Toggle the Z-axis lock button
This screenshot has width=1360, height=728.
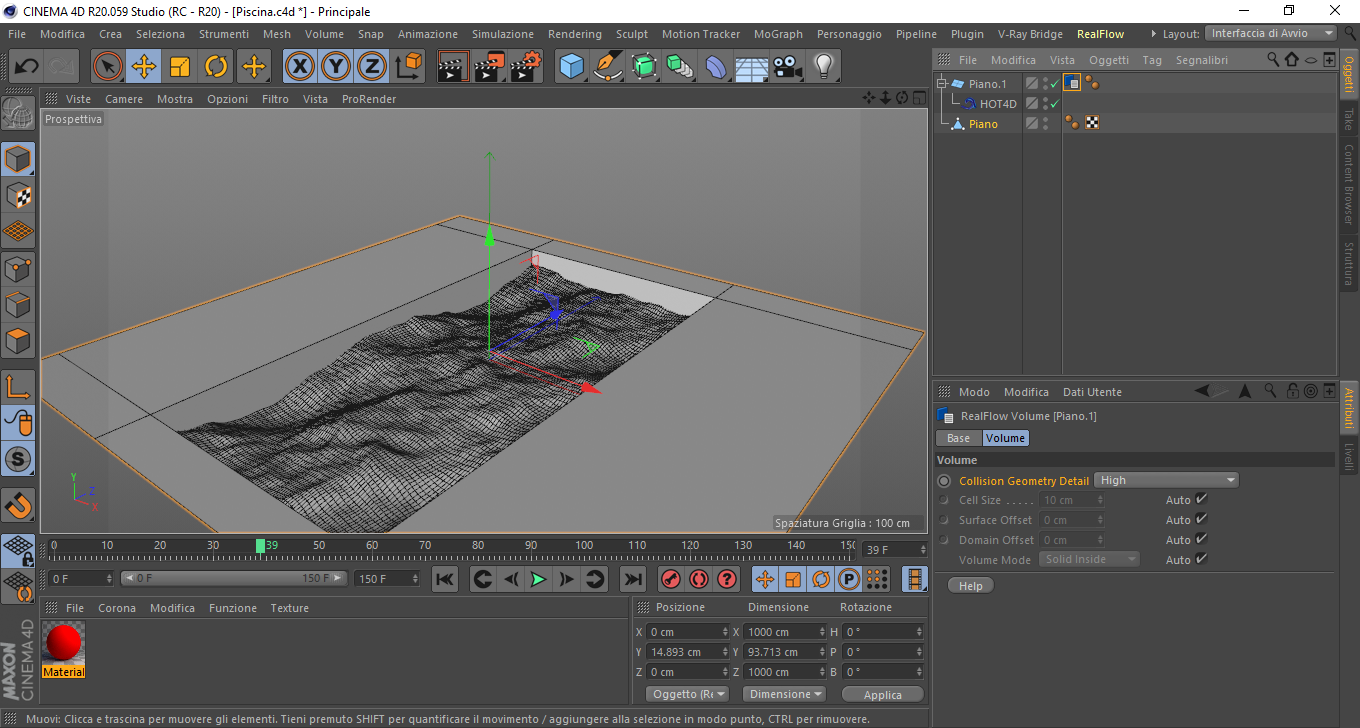tap(372, 67)
